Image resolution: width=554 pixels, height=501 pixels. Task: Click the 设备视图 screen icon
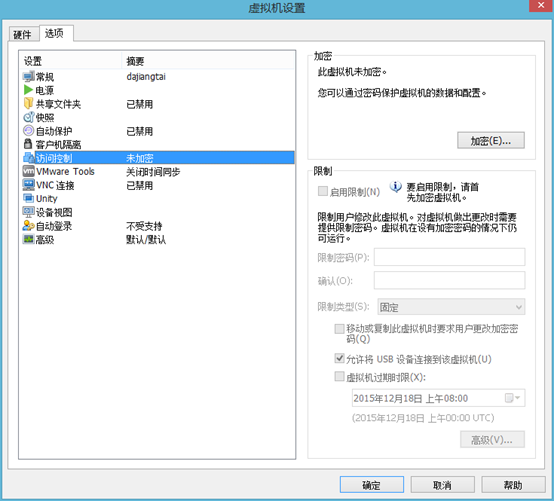pyautogui.click(x=28, y=212)
